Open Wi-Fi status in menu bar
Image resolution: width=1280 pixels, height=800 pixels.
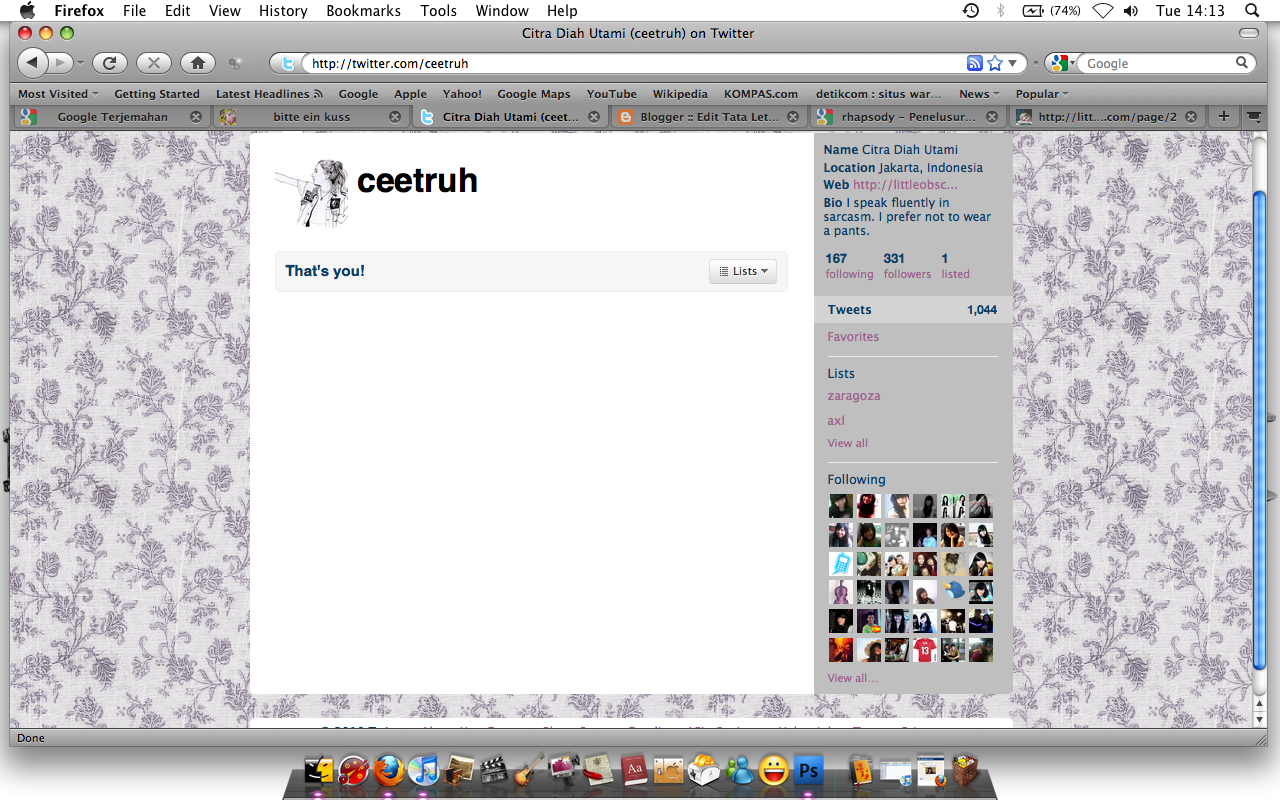coord(1103,11)
